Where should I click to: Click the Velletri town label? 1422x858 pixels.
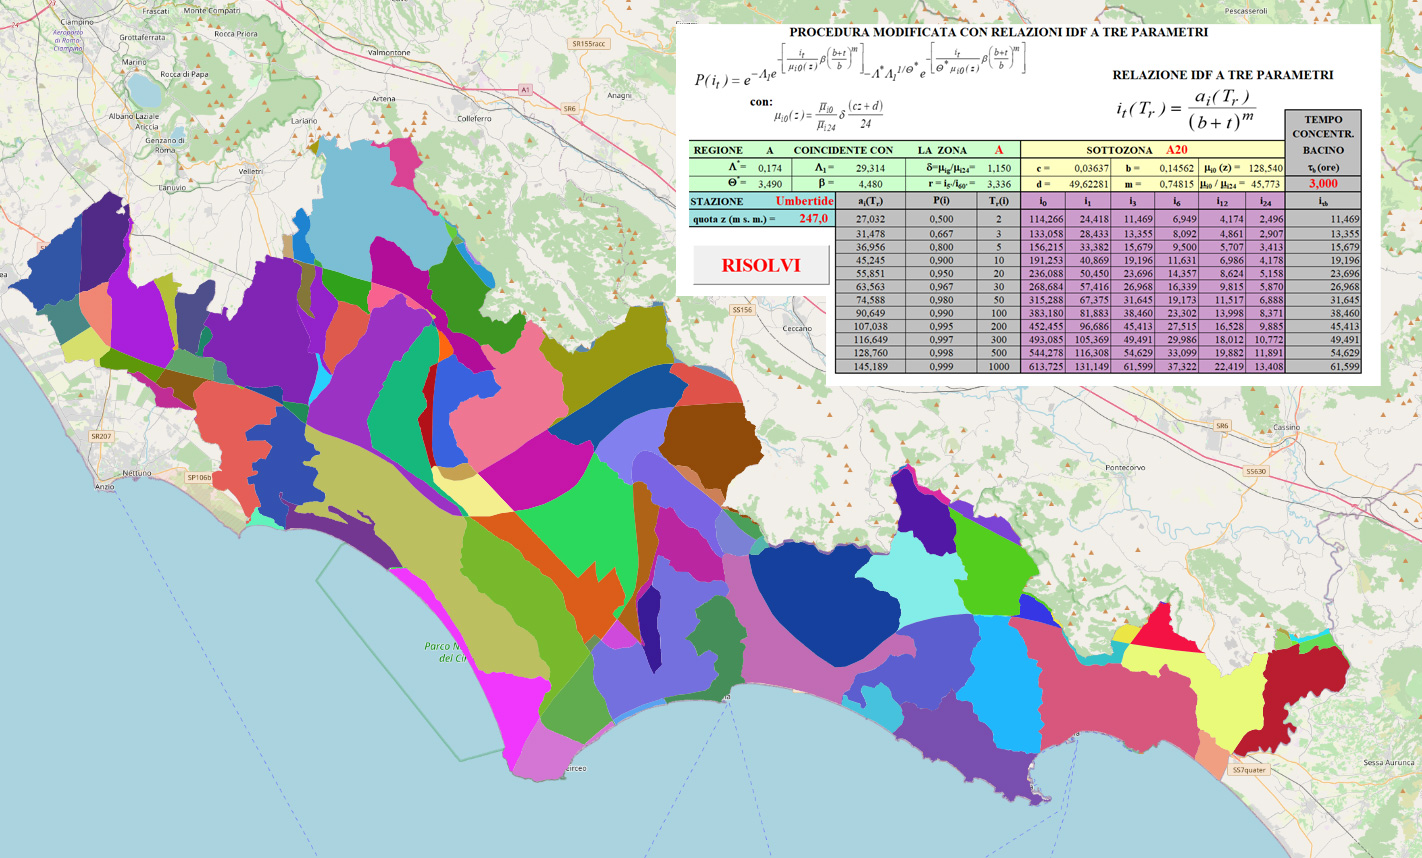coord(251,171)
